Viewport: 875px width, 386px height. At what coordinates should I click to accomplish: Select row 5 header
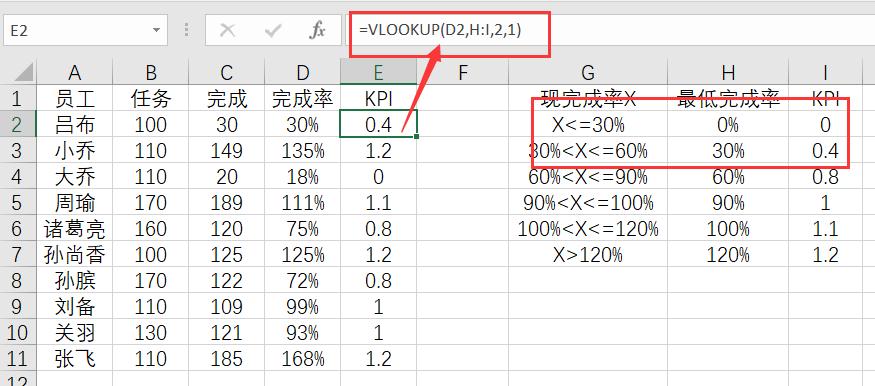(x=17, y=202)
